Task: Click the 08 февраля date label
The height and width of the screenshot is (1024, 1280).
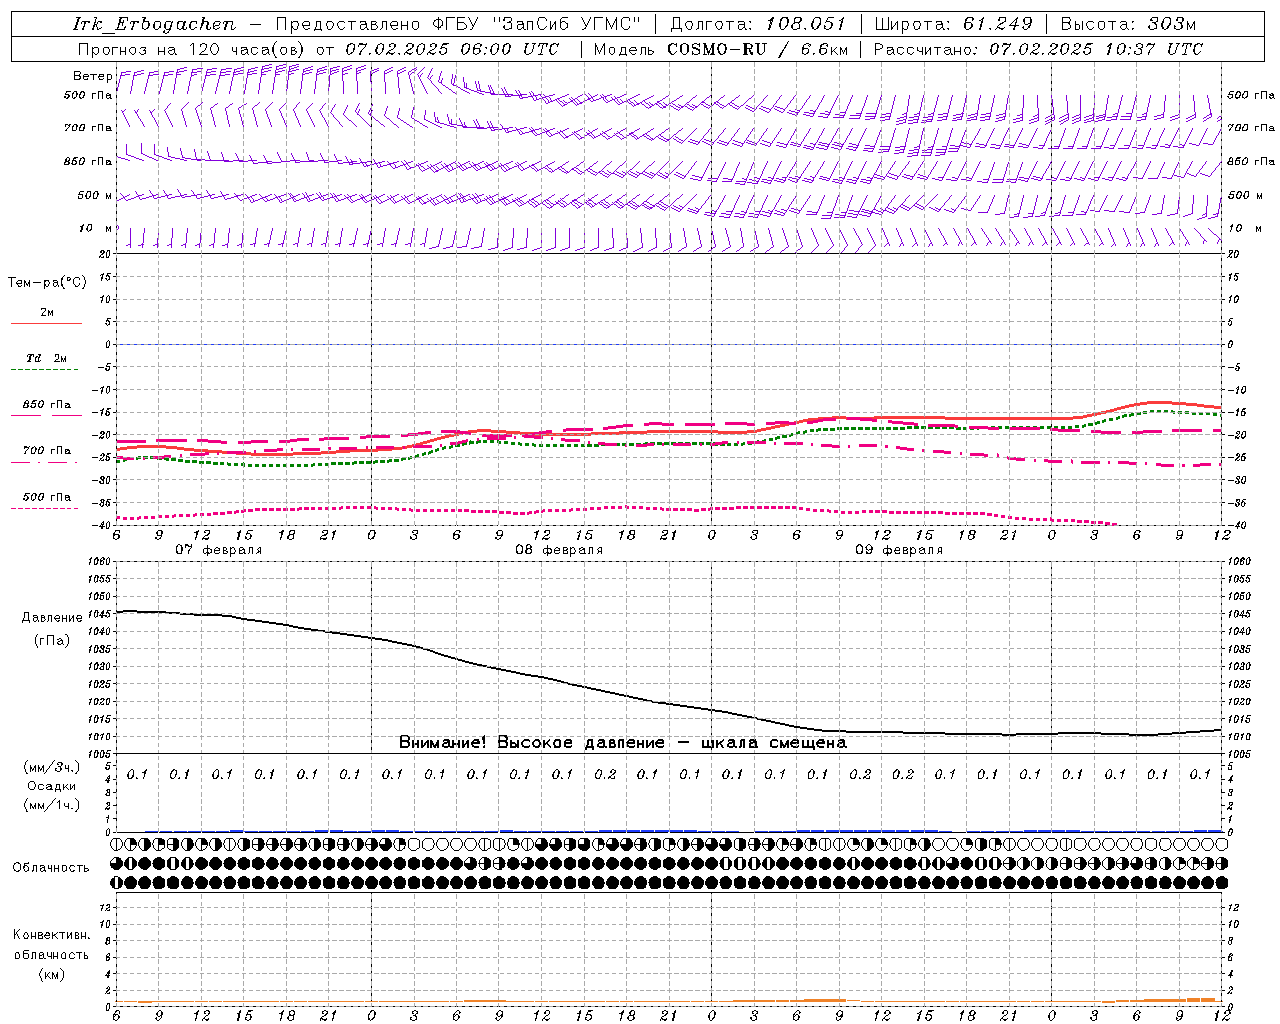Action: click(x=559, y=550)
